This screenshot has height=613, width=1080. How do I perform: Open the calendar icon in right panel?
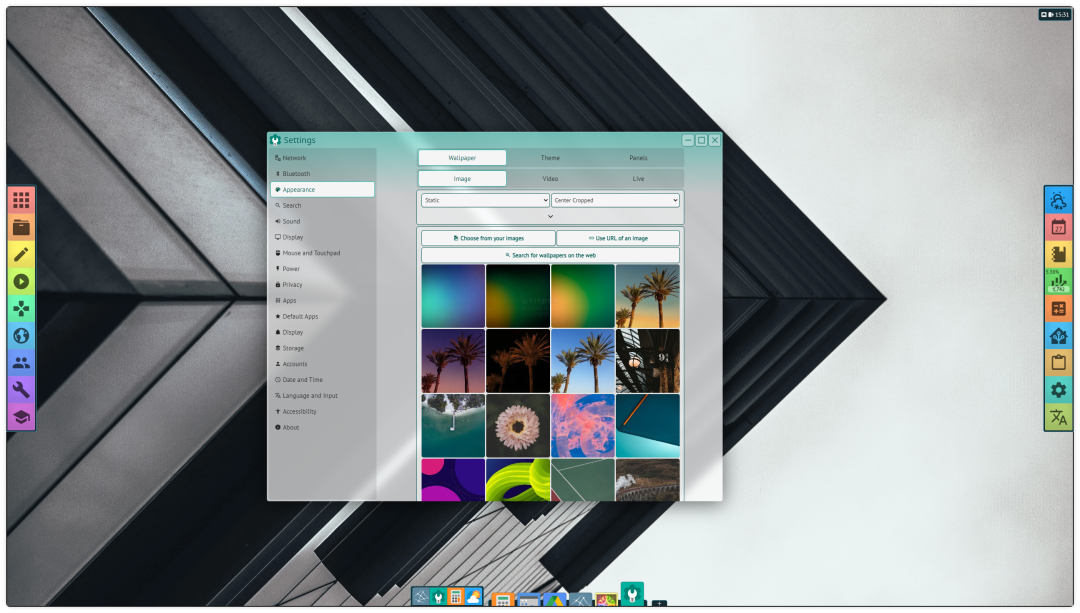(x=1058, y=227)
